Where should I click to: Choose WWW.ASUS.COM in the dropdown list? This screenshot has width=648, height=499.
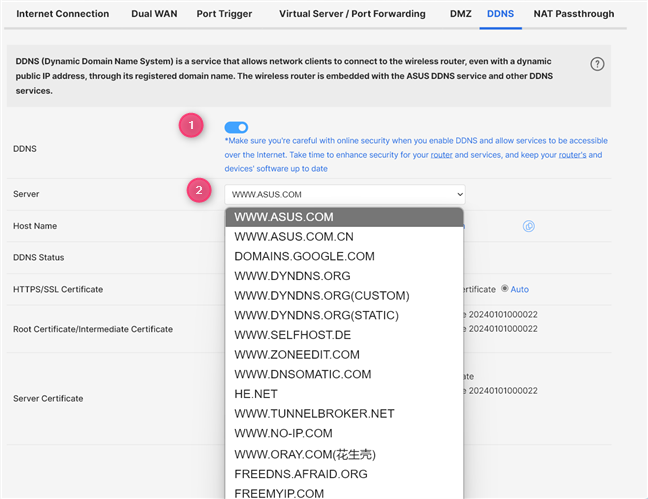344,217
